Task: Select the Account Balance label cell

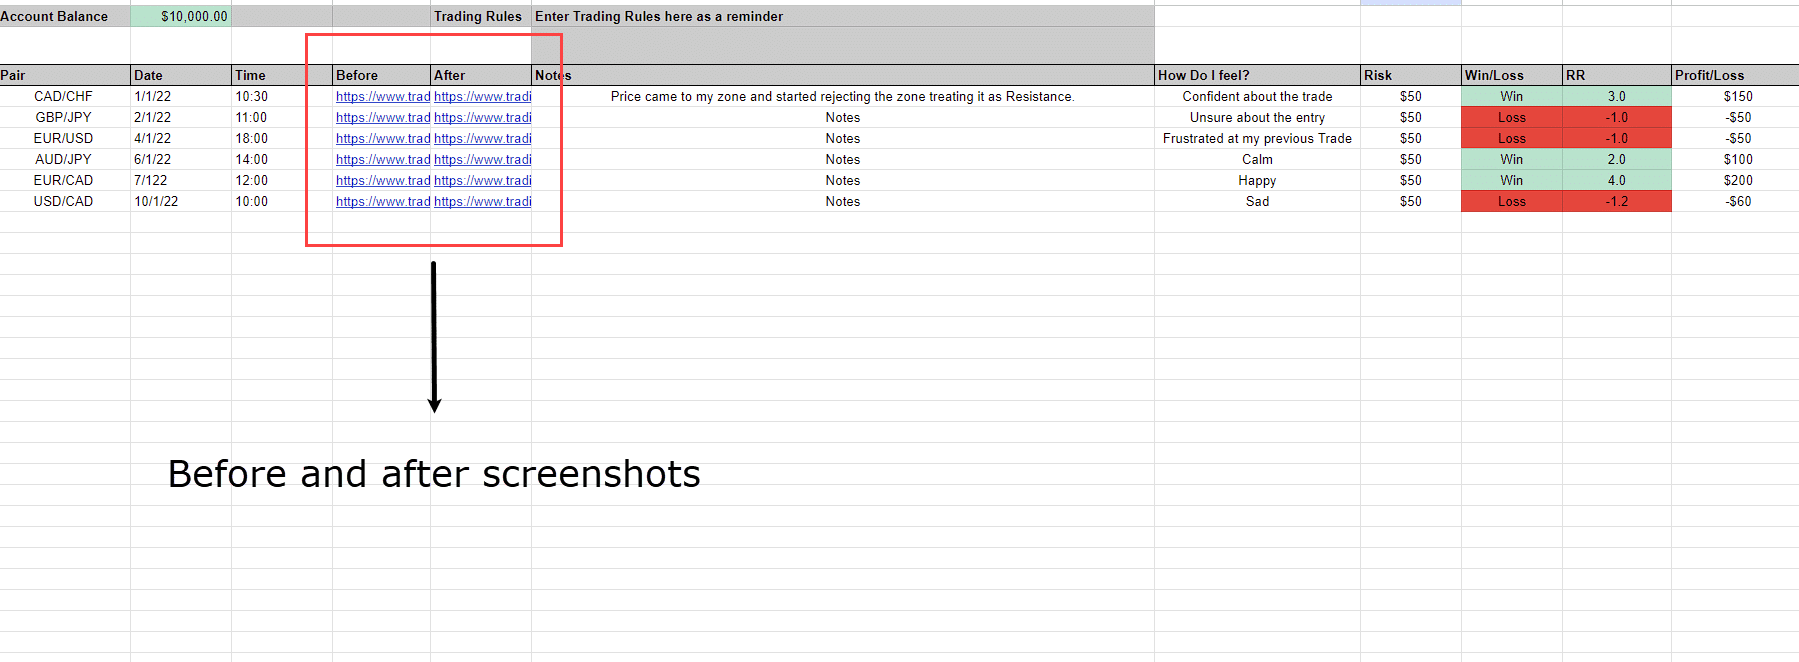Action: pos(65,16)
